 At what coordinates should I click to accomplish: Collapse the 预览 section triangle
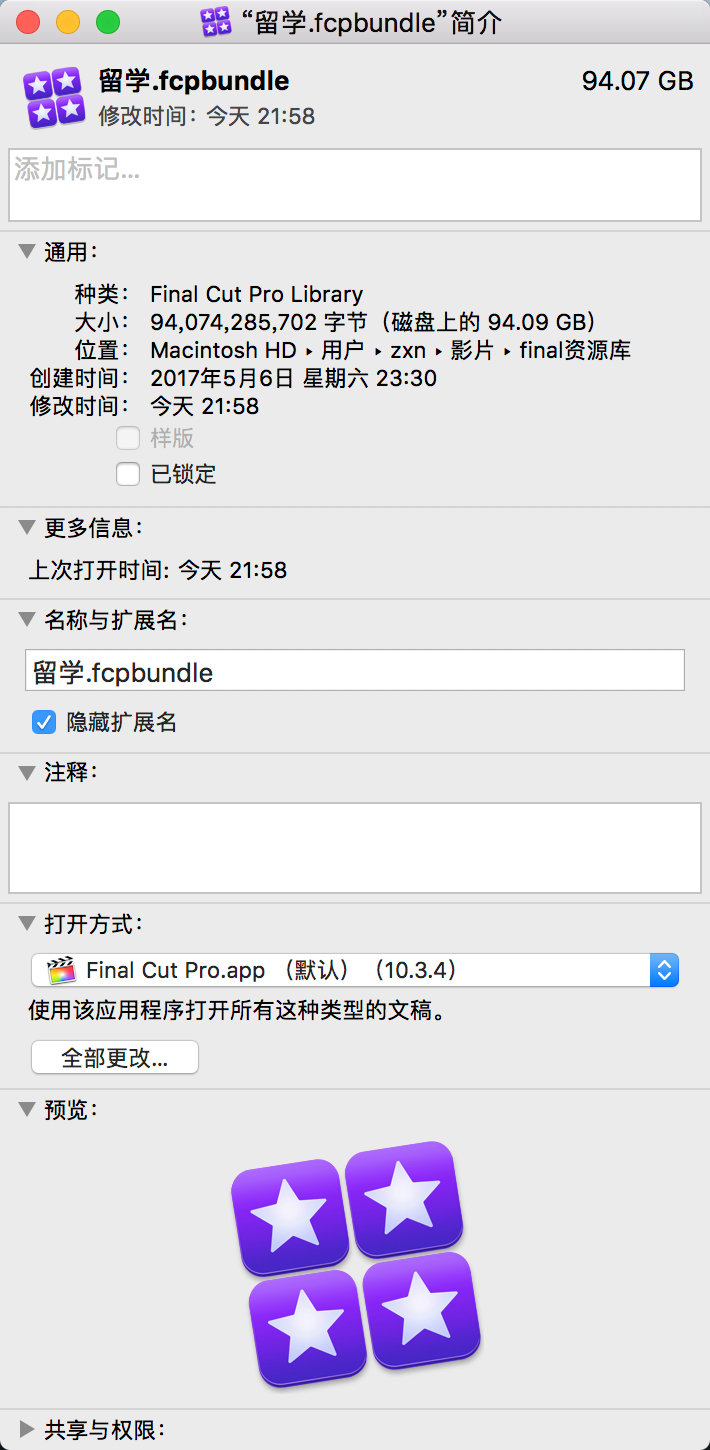(27, 1109)
